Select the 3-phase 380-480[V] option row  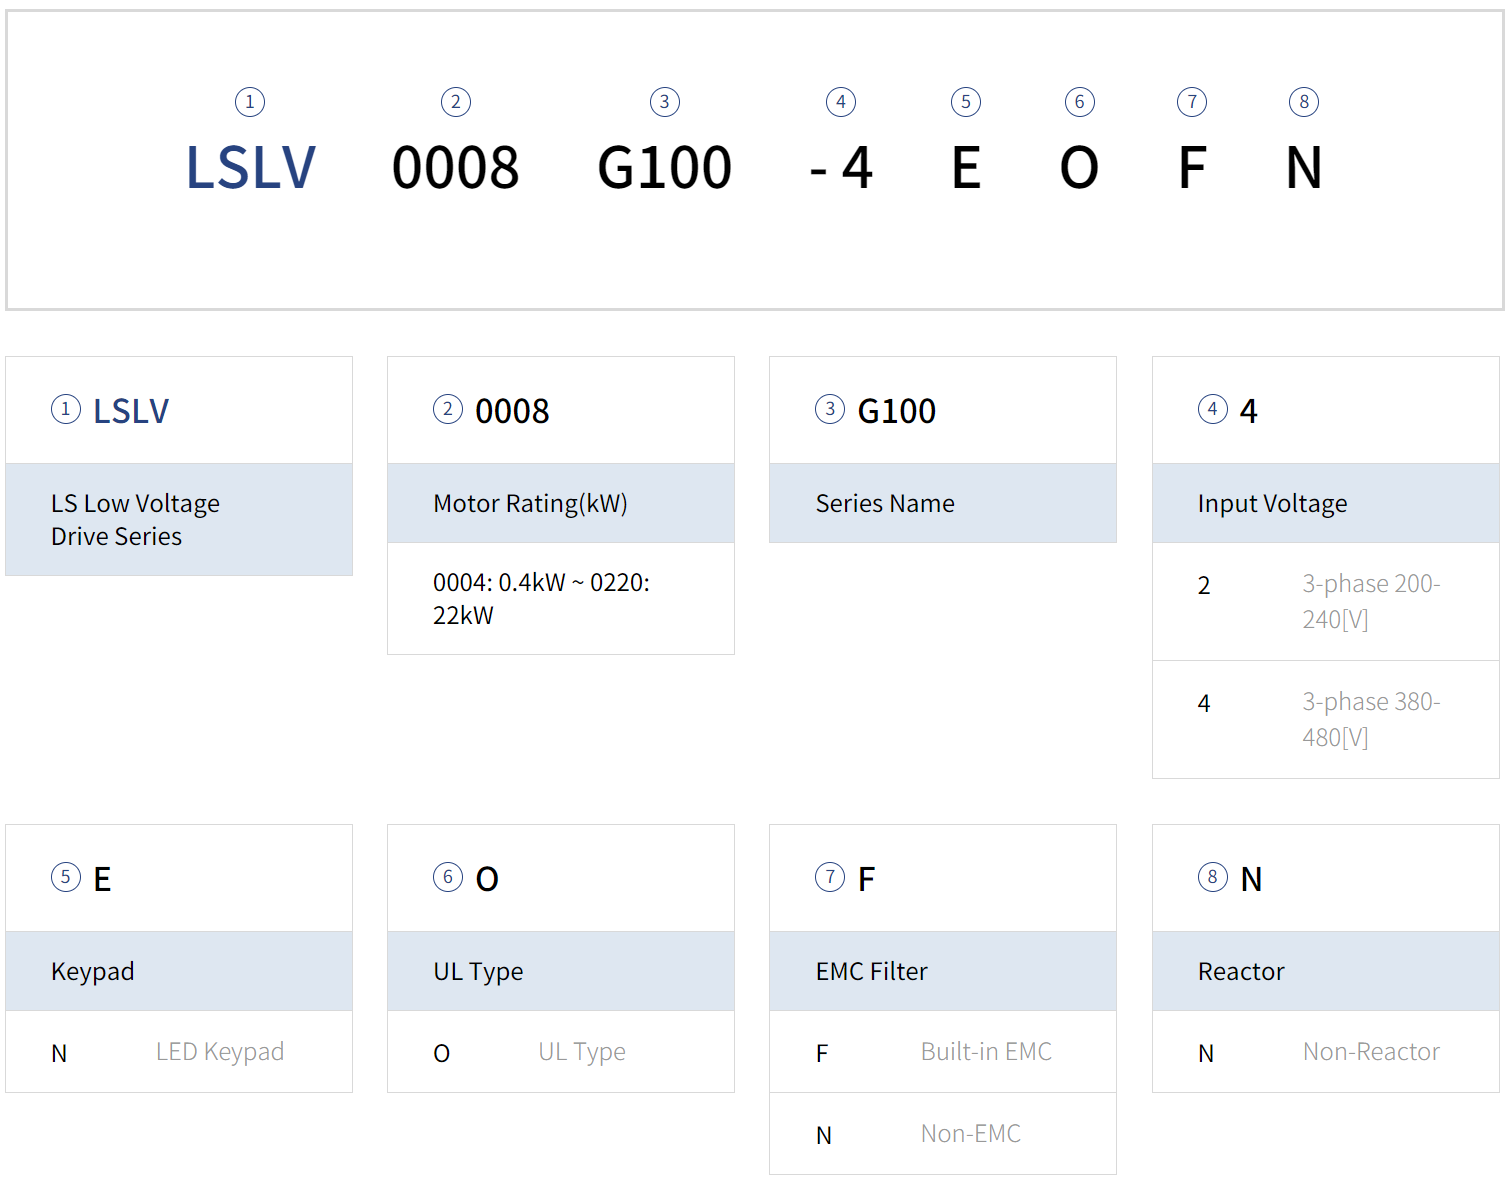pyautogui.click(x=1325, y=719)
